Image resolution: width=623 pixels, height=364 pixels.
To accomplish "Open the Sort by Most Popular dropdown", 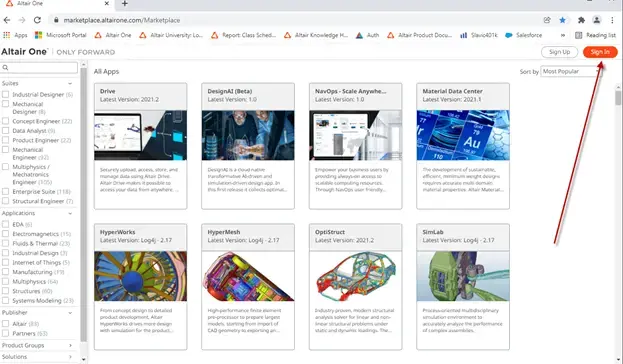I will coord(571,72).
